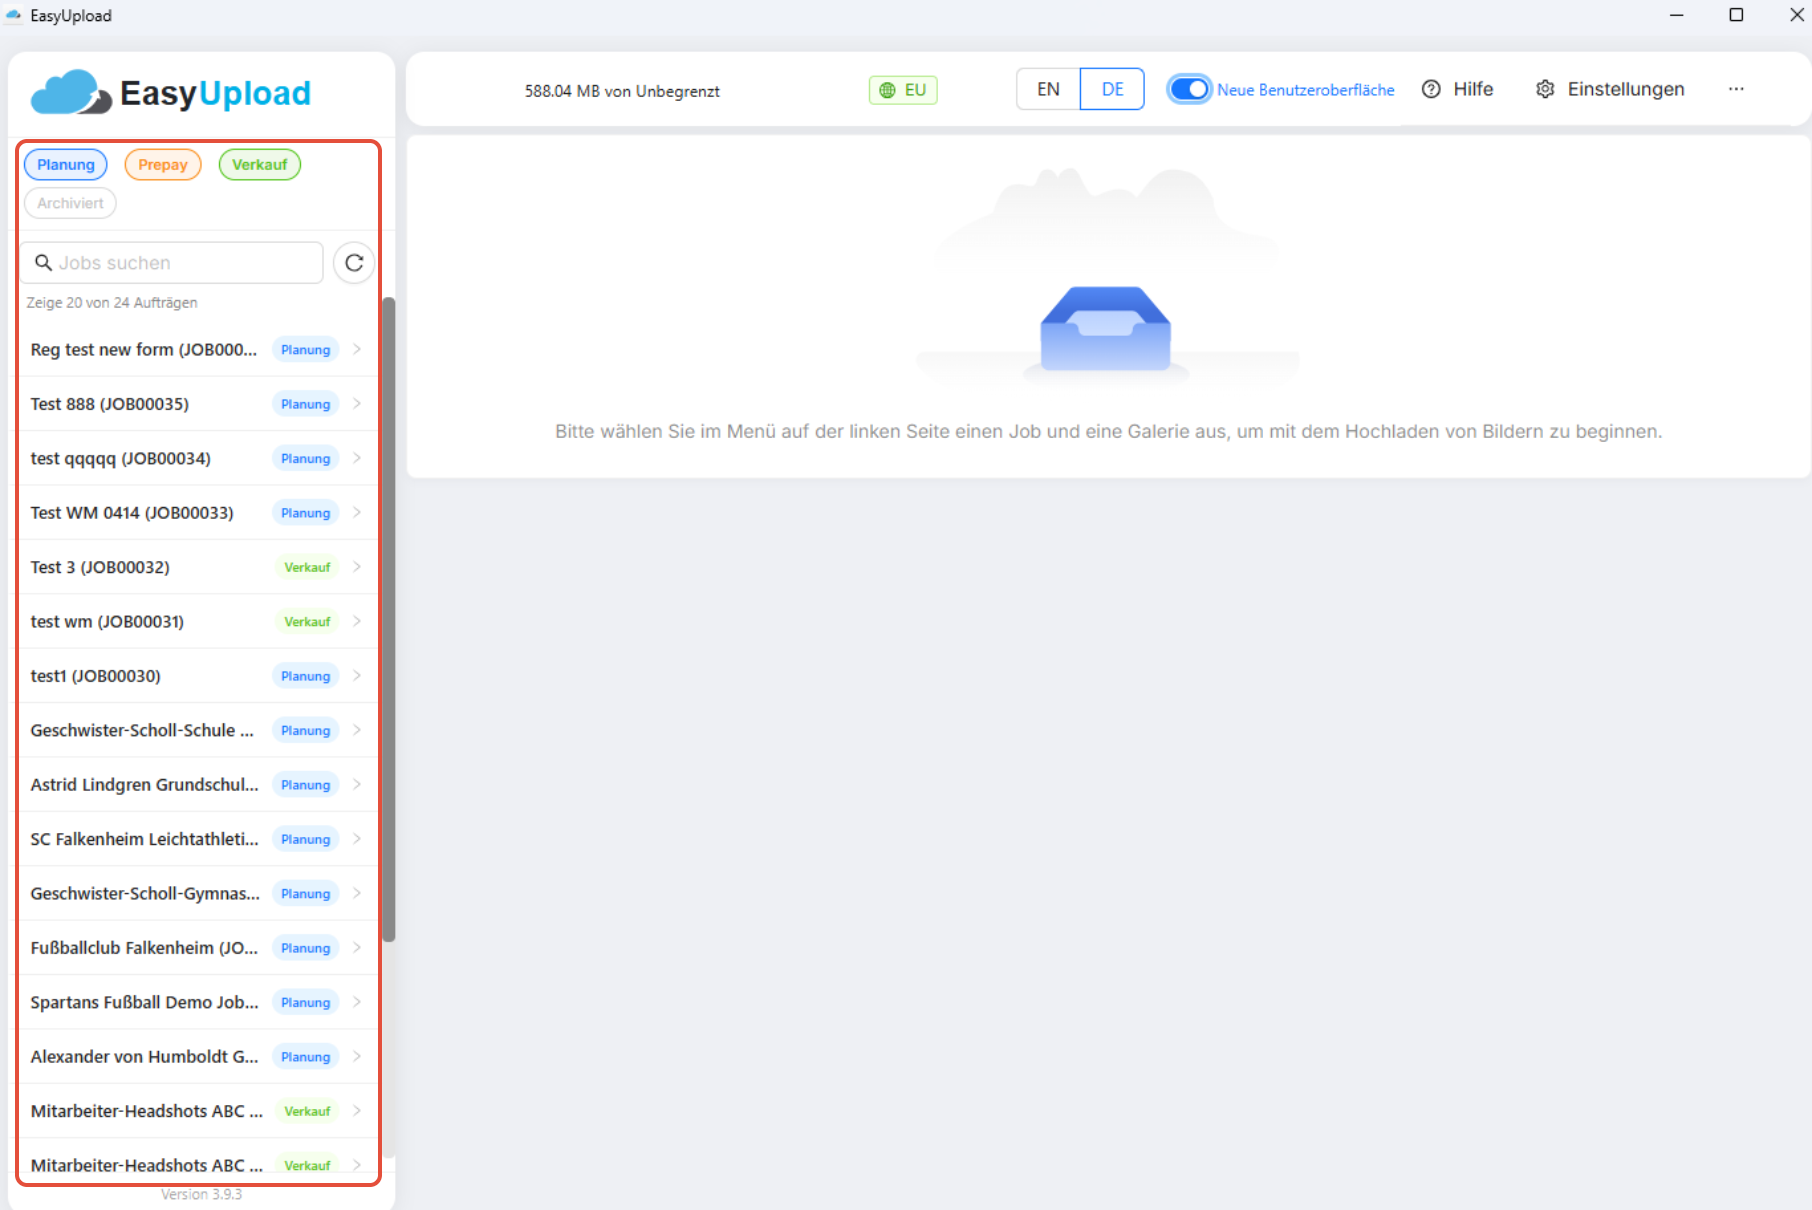
Task: Click Verkauf status badge on Test 3 row
Action: (x=307, y=567)
